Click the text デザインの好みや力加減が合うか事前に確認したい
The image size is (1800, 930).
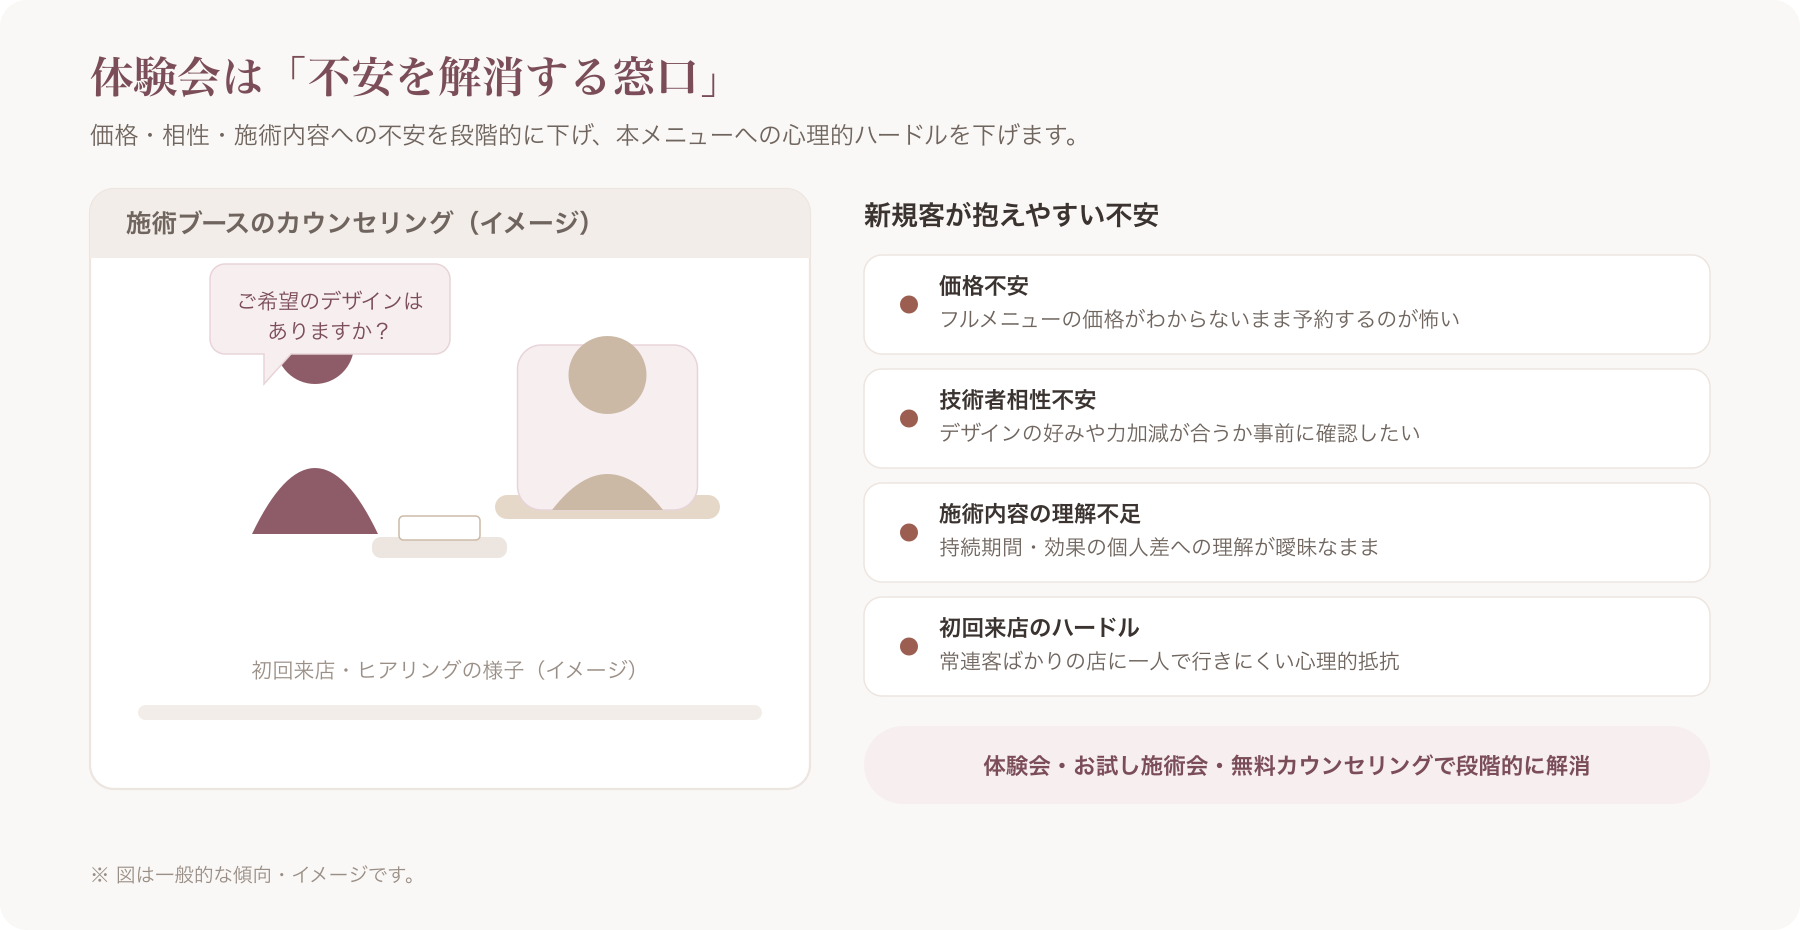[x=1179, y=433]
